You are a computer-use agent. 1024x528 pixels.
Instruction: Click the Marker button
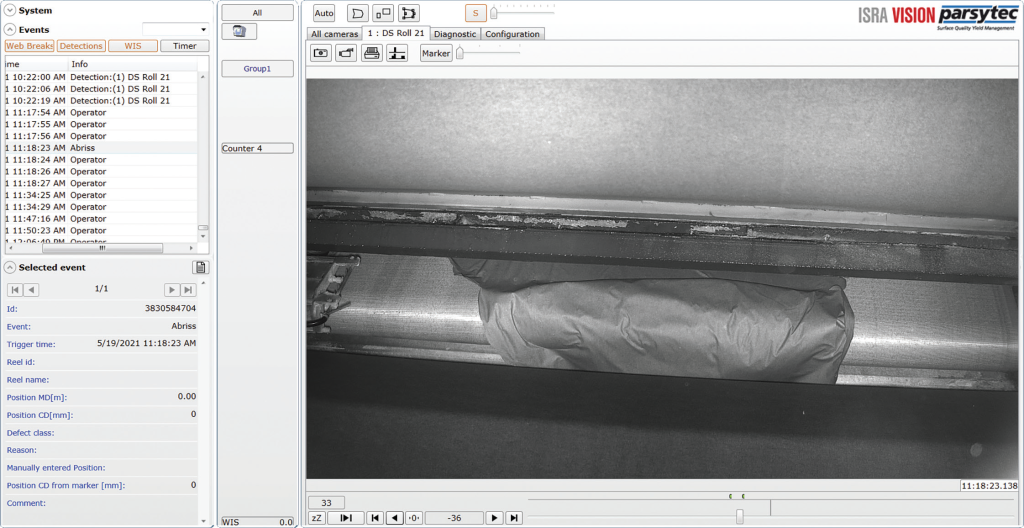436,54
